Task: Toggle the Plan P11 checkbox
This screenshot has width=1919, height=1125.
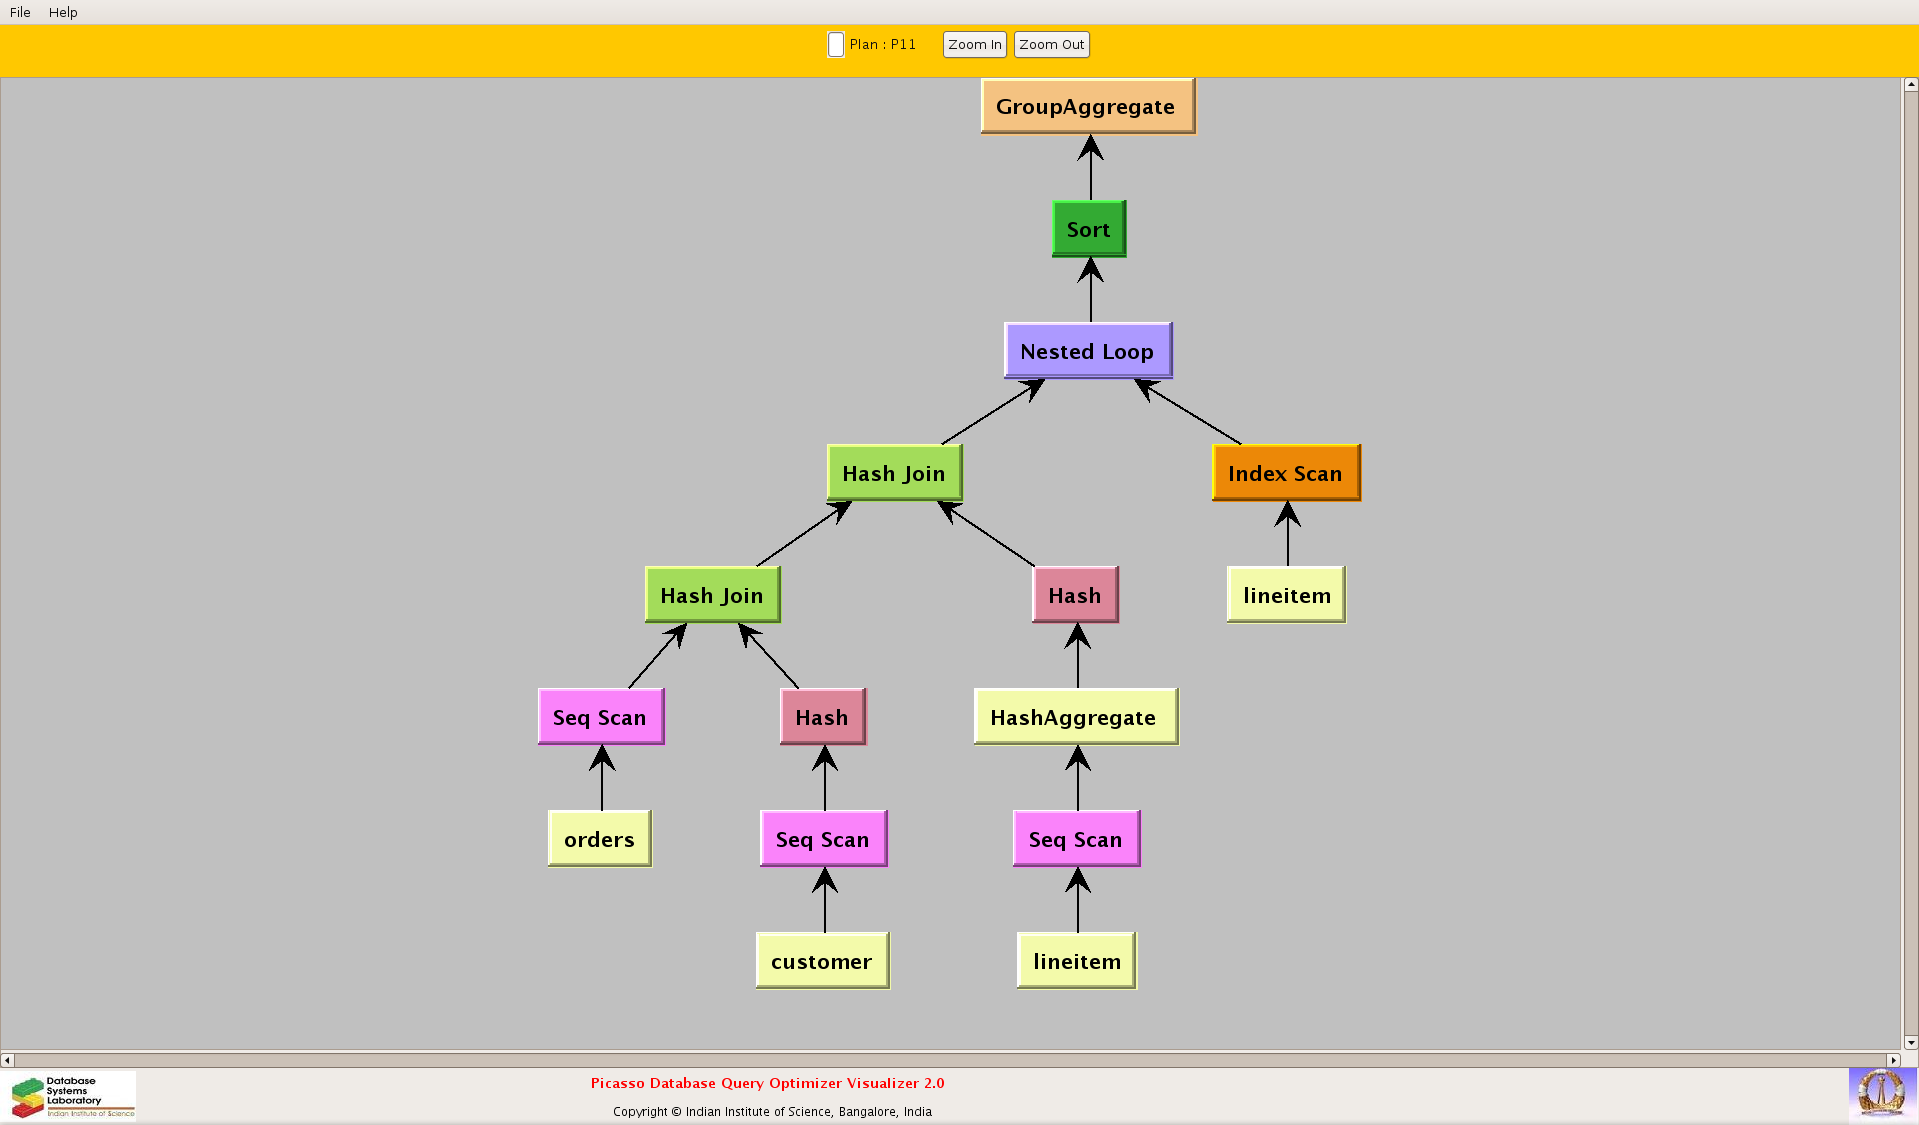Action: click(x=836, y=45)
